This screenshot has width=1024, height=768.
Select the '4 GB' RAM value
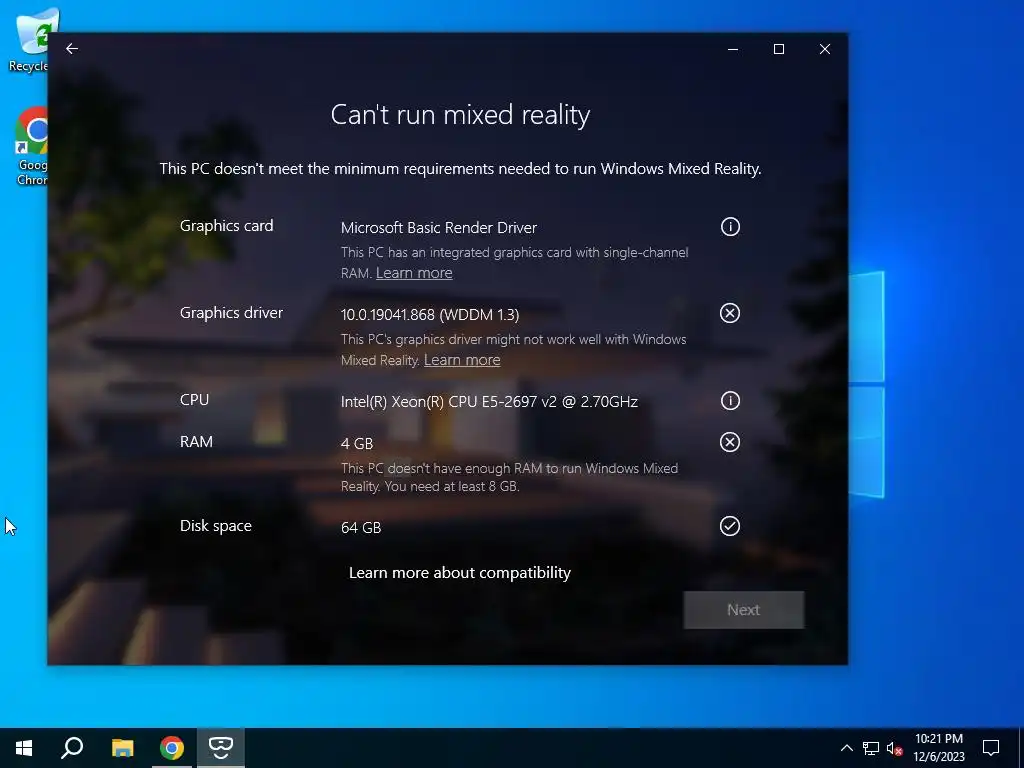(357, 444)
